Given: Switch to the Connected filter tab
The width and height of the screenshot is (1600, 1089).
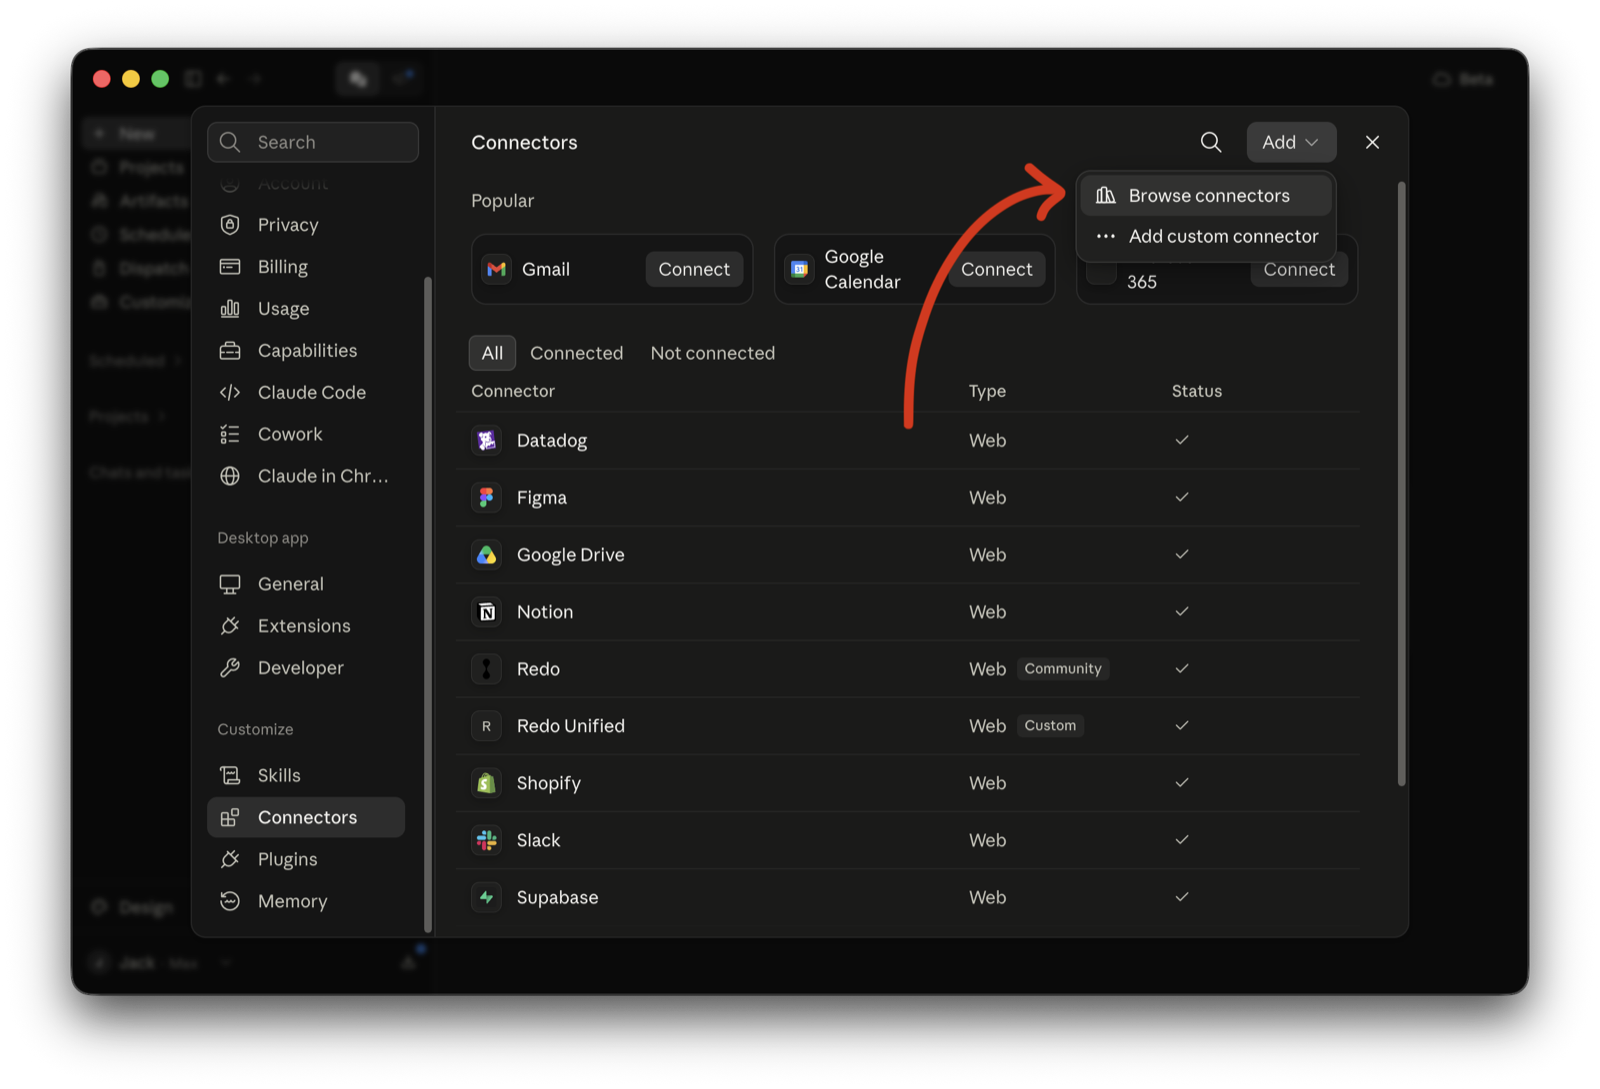Looking at the screenshot, I should pyautogui.click(x=576, y=353).
